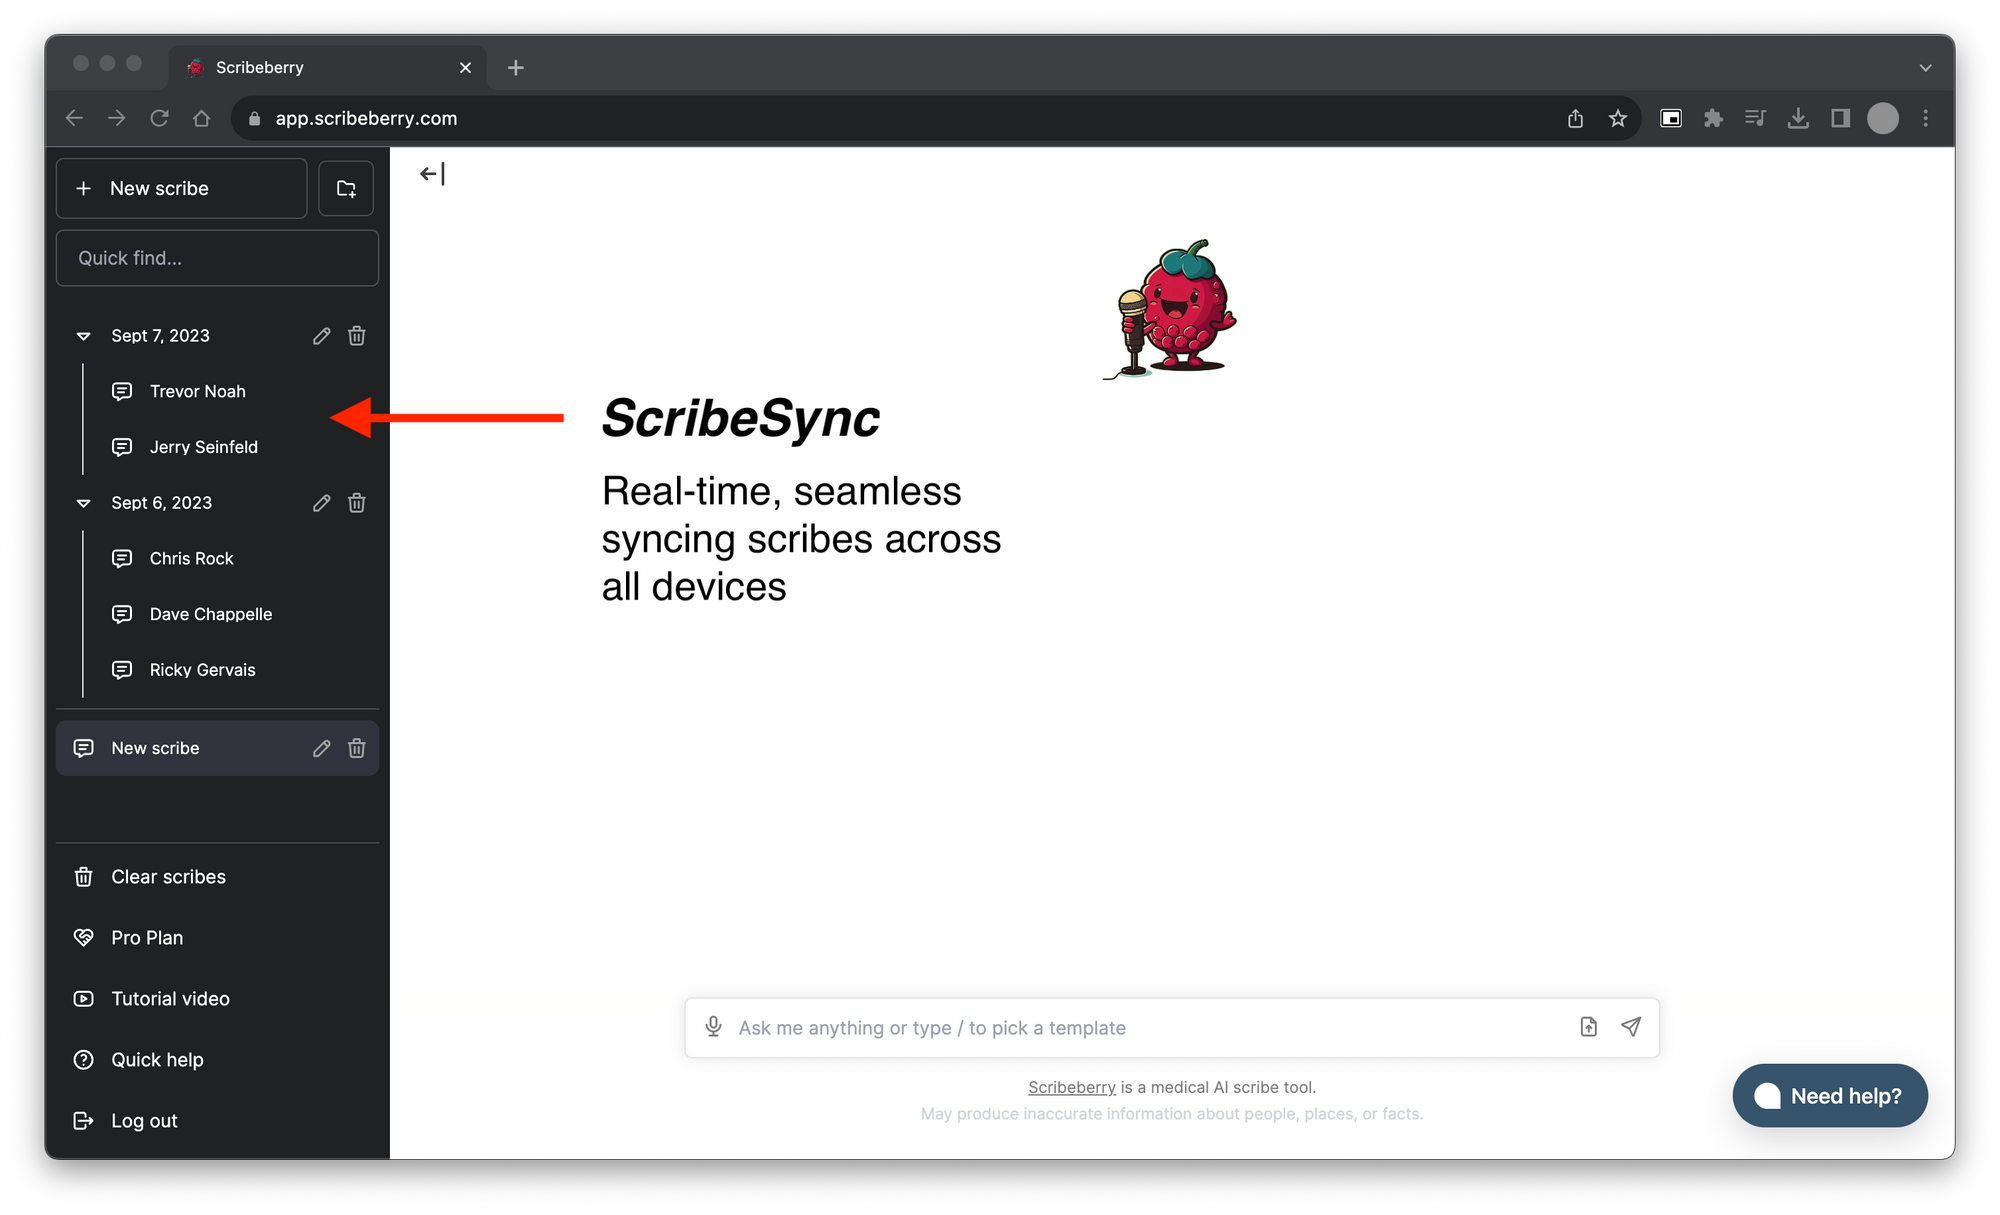This screenshot has height=1215, width=2000.
Task: Switch to the Scribeberry tab
Action: click(x=327, y=67)
